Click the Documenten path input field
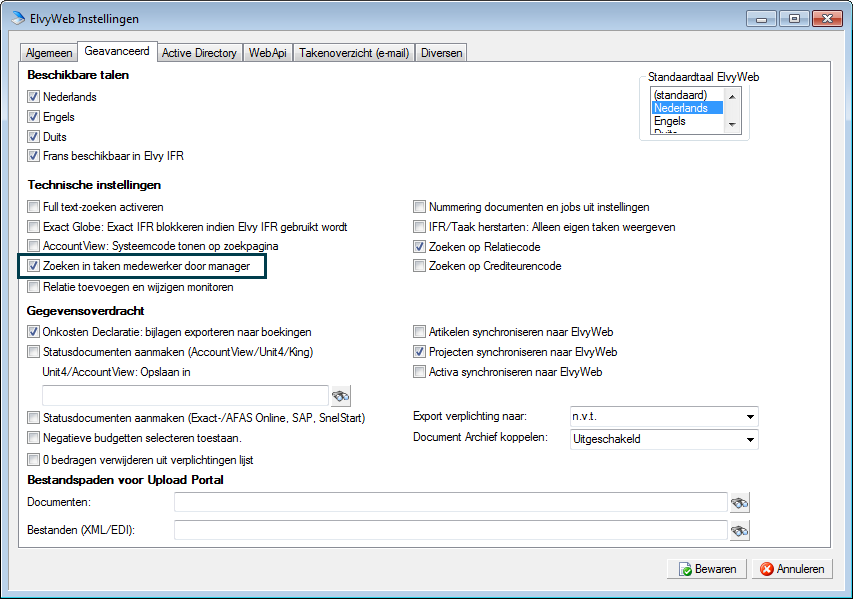Viewport: 853px width, 599px height. 450,502
